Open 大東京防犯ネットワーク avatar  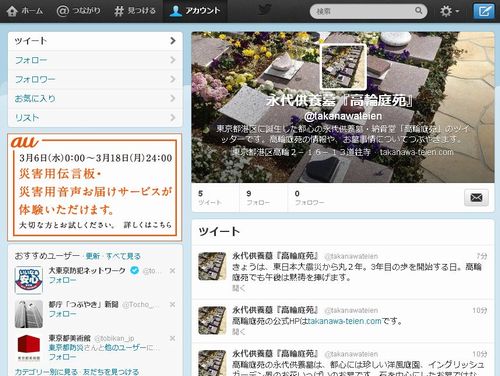tap(29, 280)
